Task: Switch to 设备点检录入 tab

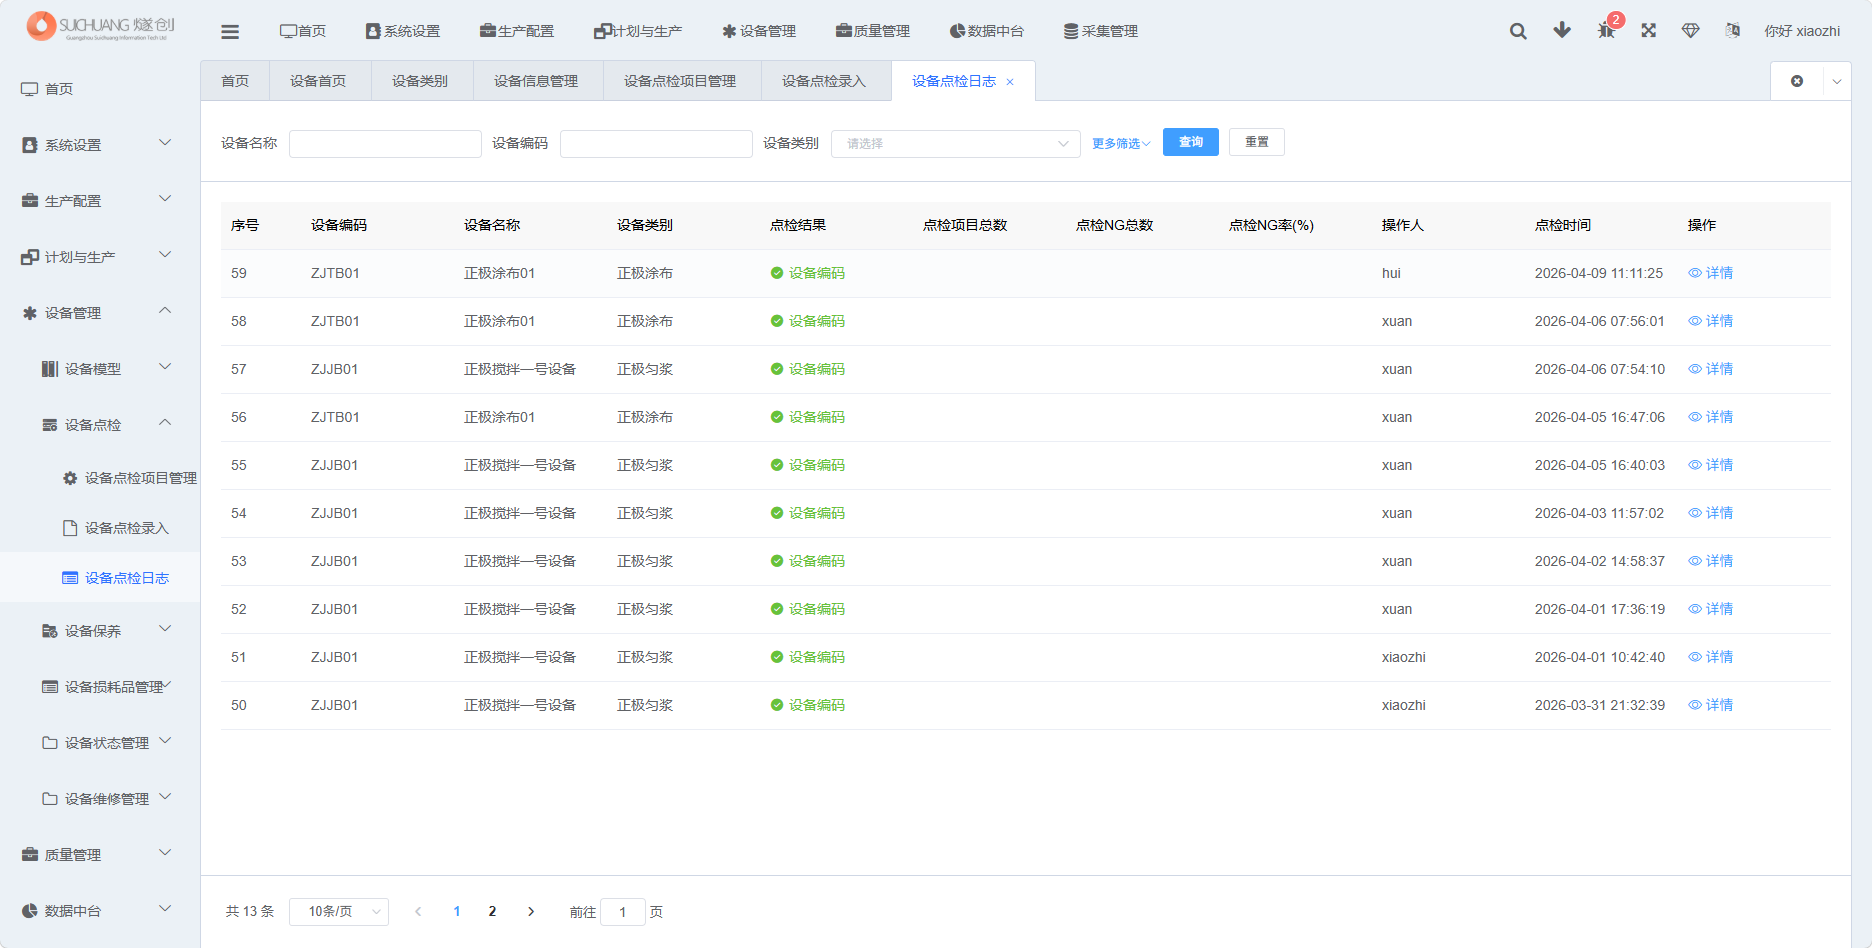Action: tap(824, 81)
